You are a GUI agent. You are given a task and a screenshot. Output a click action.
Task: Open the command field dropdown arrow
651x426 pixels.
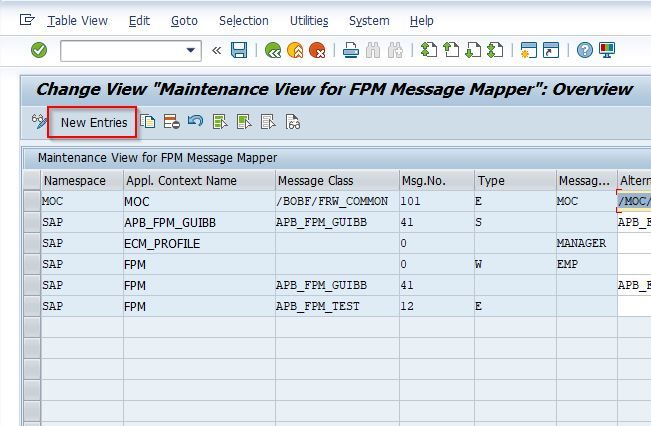[191, 51]
